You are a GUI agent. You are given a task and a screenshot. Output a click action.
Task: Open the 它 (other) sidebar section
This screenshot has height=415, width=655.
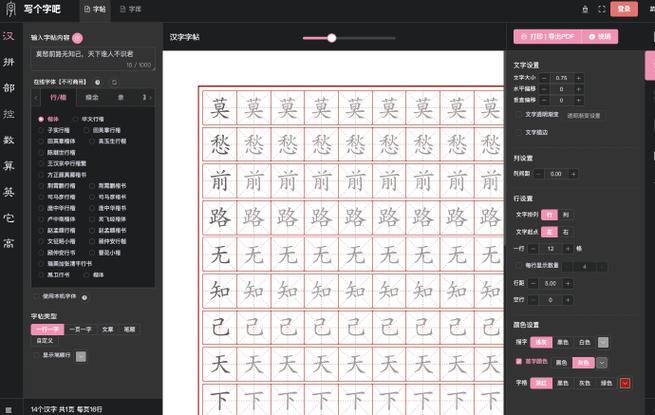8,217
